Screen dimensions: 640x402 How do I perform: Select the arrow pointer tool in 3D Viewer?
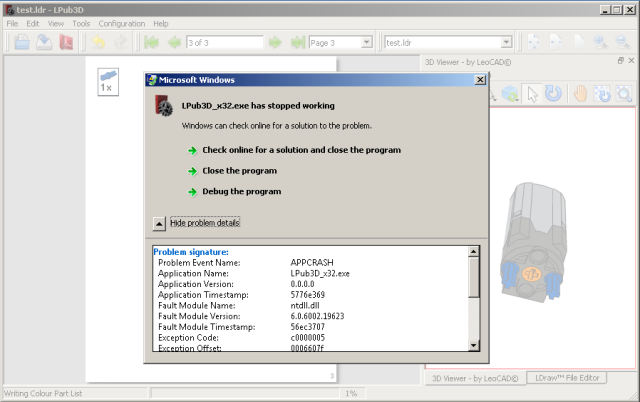pos(532,94)
